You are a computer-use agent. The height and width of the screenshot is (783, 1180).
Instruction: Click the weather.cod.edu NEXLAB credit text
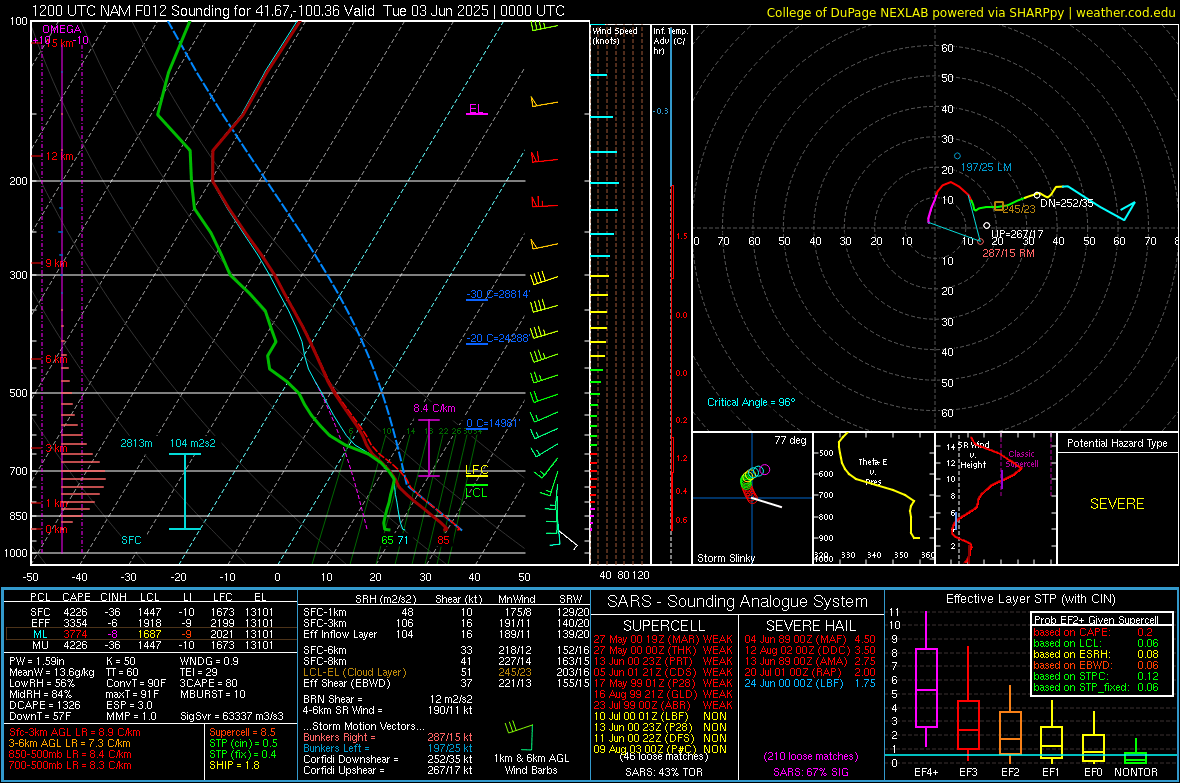970,12
